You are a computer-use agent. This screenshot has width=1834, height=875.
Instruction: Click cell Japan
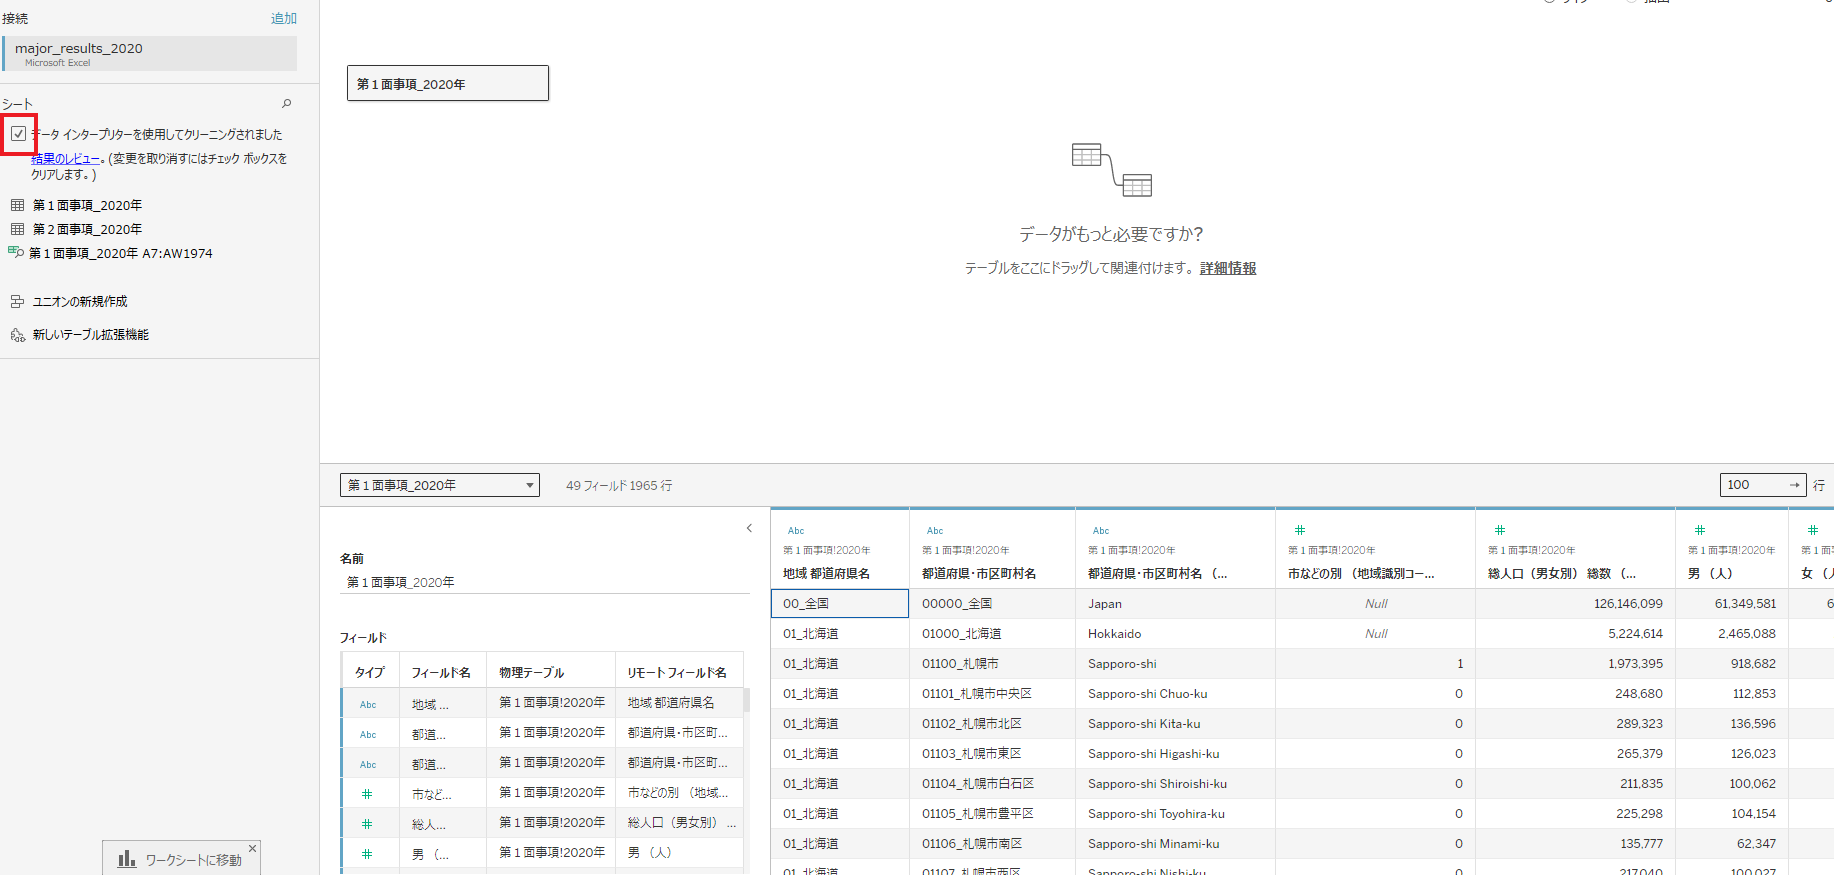[1175, 603]
